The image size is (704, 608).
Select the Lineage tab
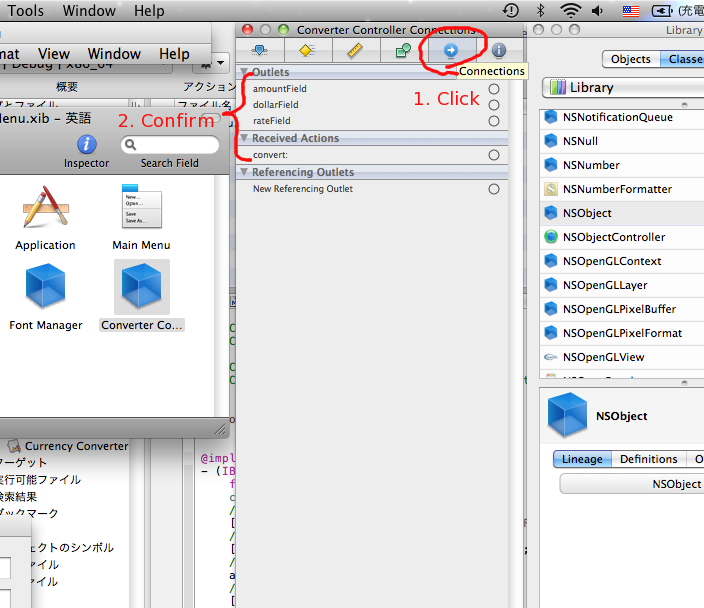point(582,459)
